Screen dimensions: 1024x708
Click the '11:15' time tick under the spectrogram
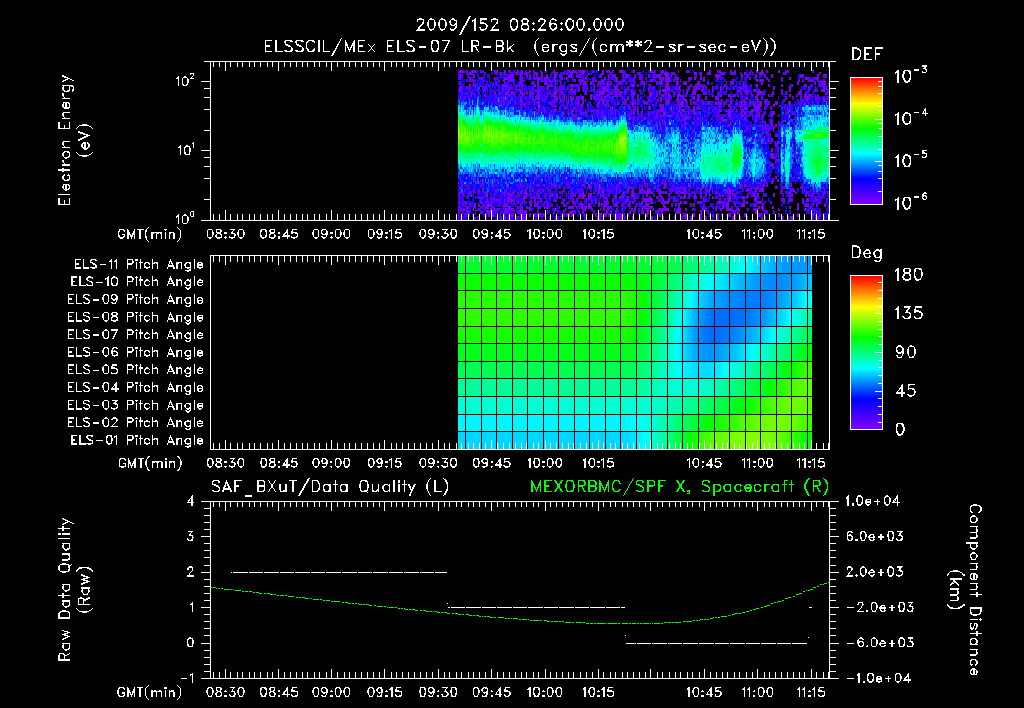(x=810, y=234)
